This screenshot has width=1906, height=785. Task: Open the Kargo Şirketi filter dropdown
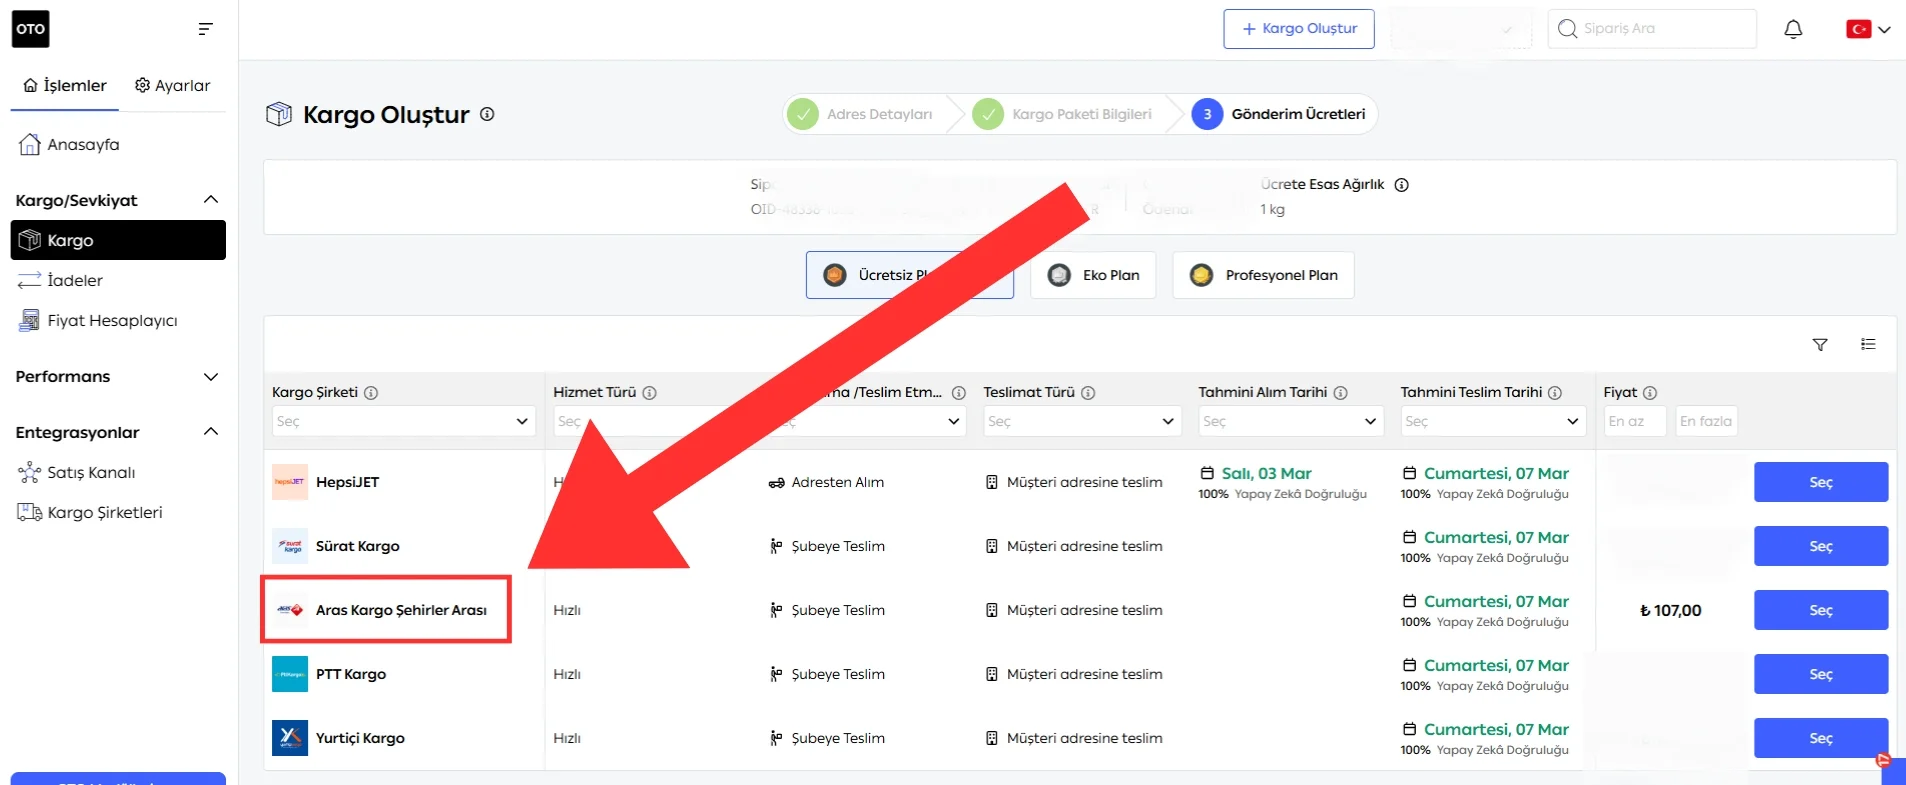(402, 421)
